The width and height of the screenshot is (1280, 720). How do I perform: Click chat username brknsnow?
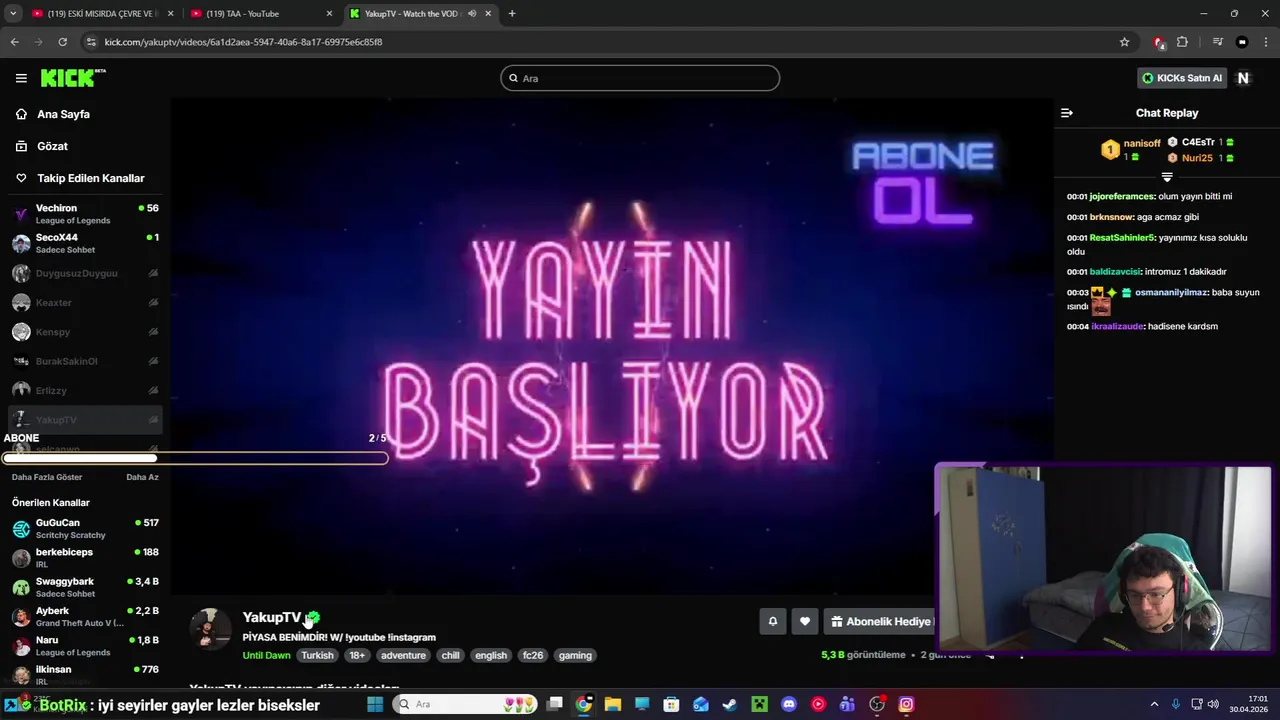pos(1112,217)
